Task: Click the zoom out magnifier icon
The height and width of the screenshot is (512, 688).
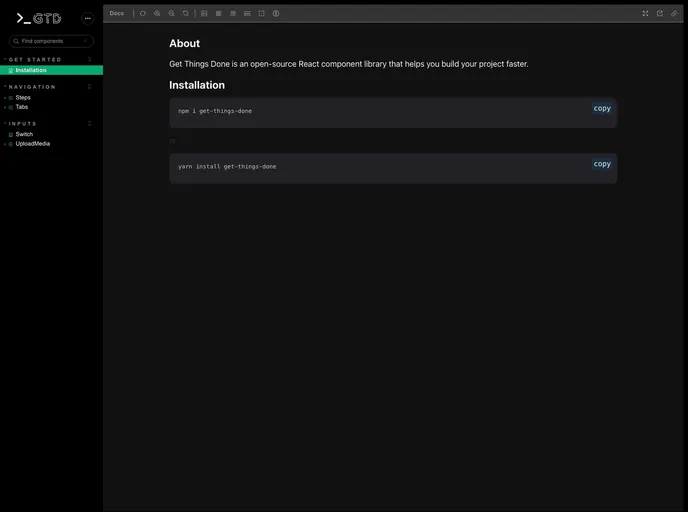Action: pos(171,13)
